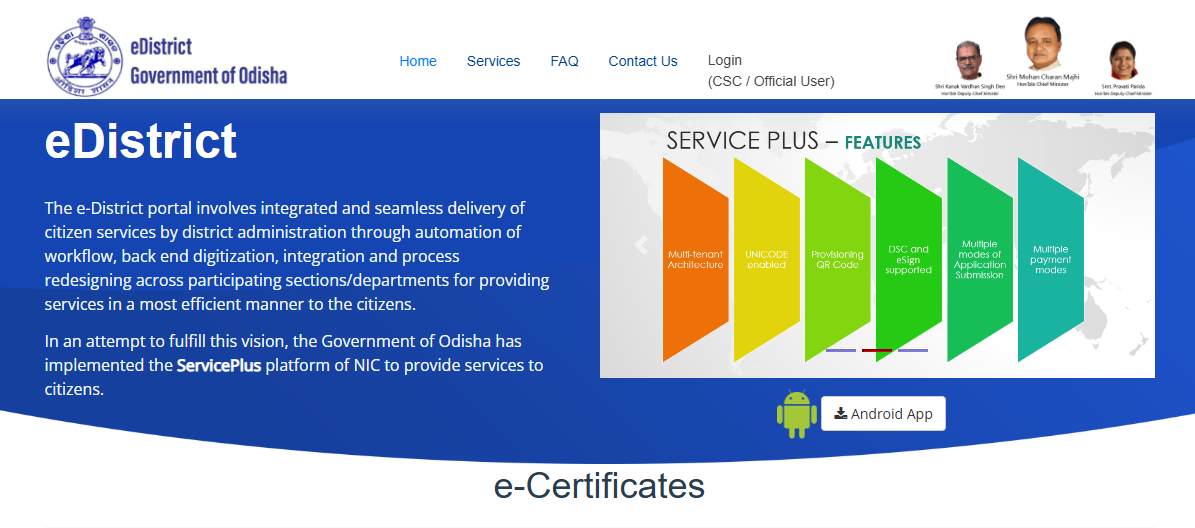Click the teal Multiple payment modes panel
Image resolution: width=1195 pixels, height=528 pixels.
tap(1050, 259)
